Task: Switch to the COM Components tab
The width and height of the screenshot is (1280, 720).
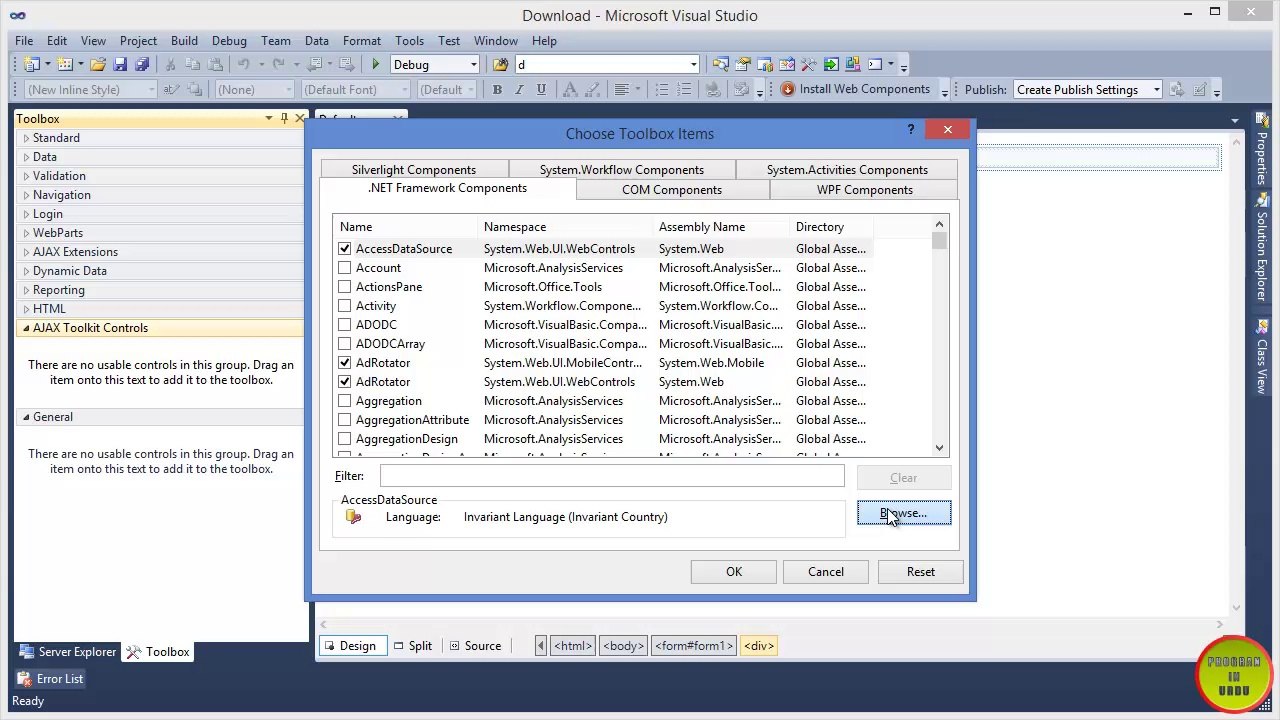Action: [671, 190]
